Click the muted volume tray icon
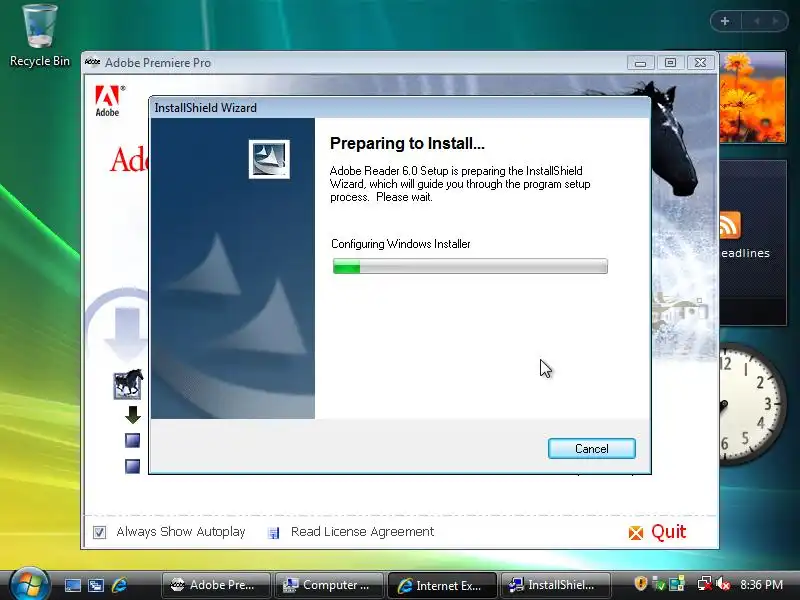 (722, 584)
